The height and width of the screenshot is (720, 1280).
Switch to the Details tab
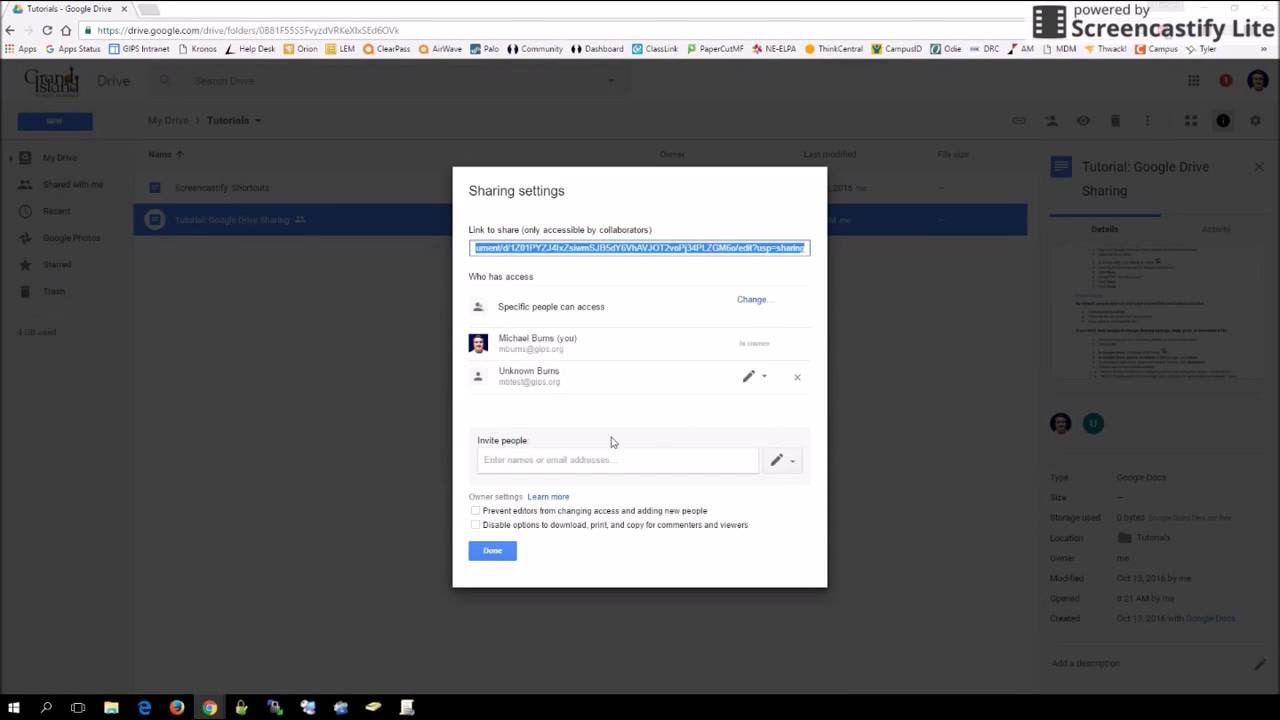(x=1105, y=229)
